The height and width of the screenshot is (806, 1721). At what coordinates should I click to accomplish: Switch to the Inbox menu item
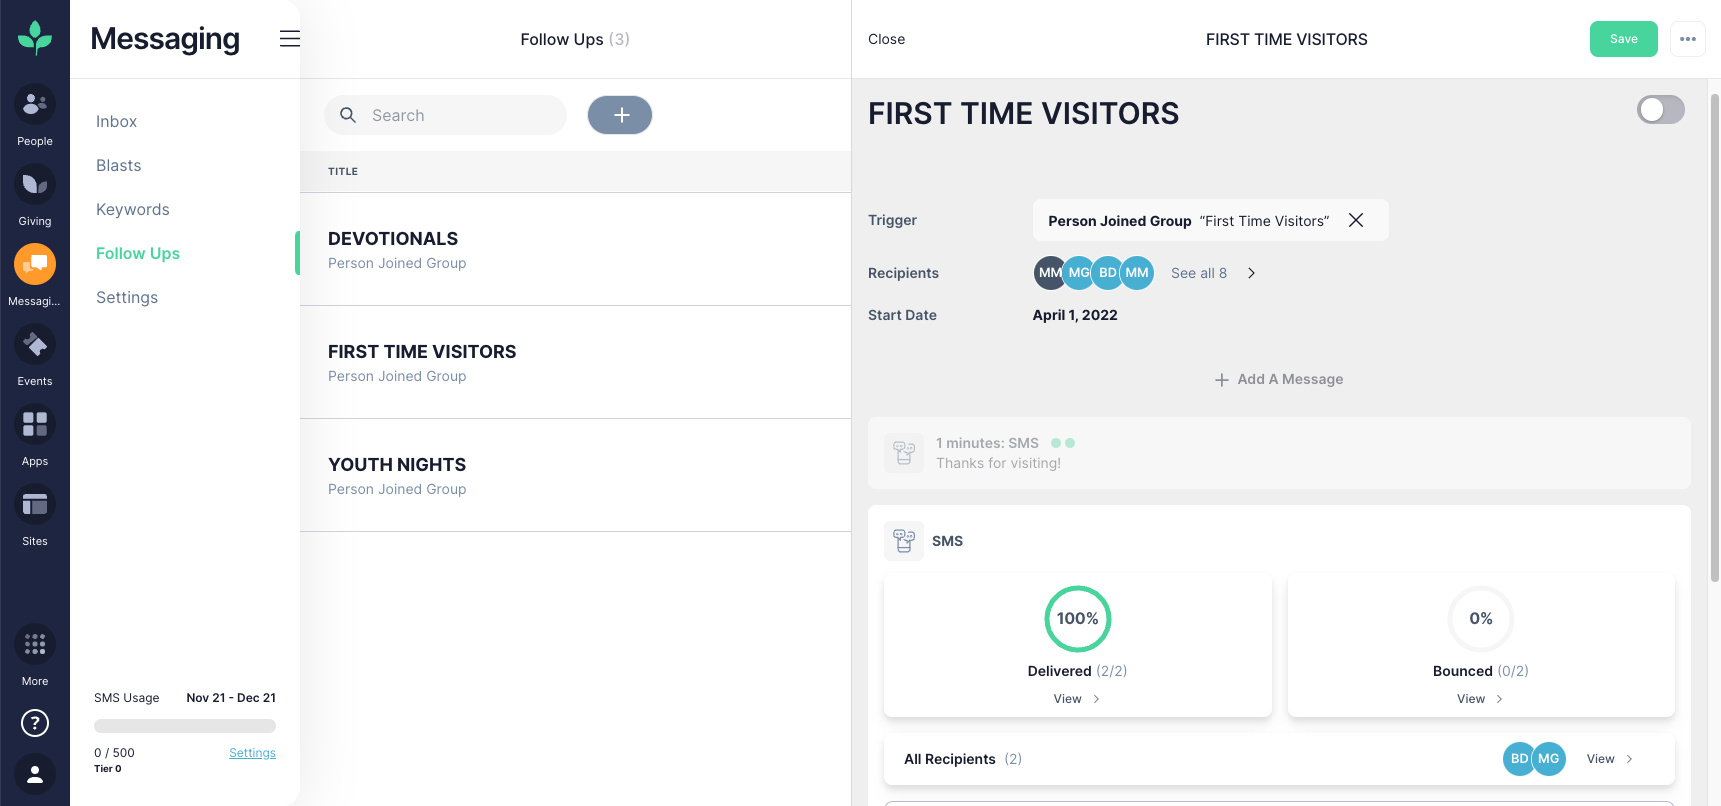pos(116,121)
